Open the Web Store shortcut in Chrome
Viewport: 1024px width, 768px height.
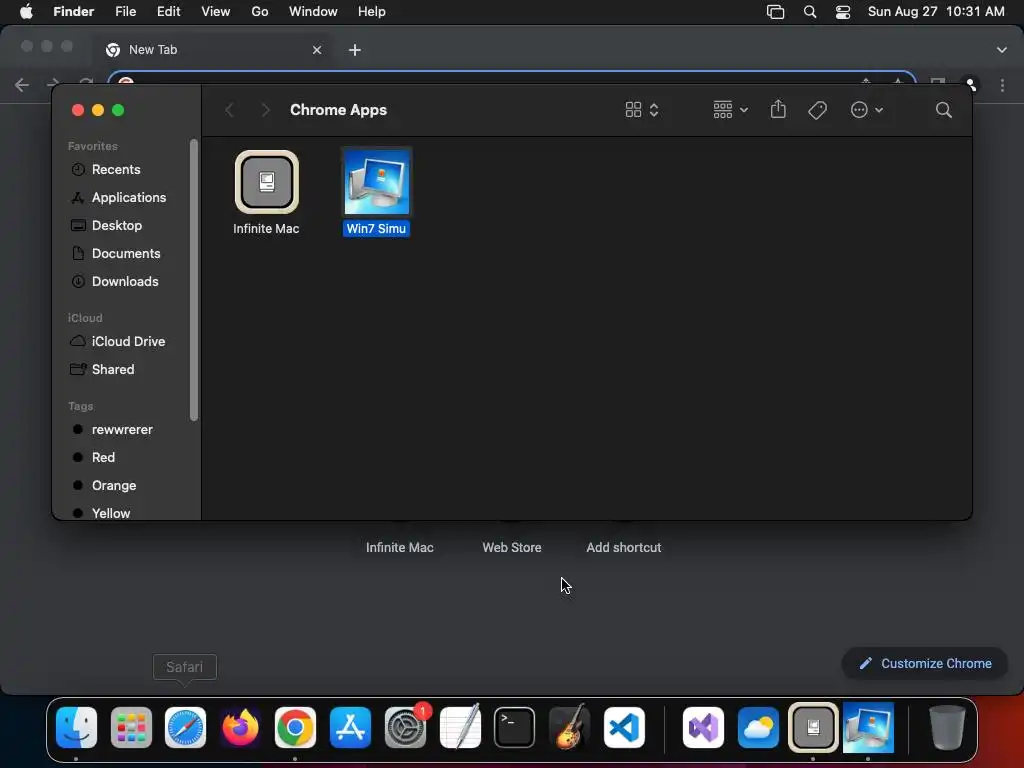512,547
